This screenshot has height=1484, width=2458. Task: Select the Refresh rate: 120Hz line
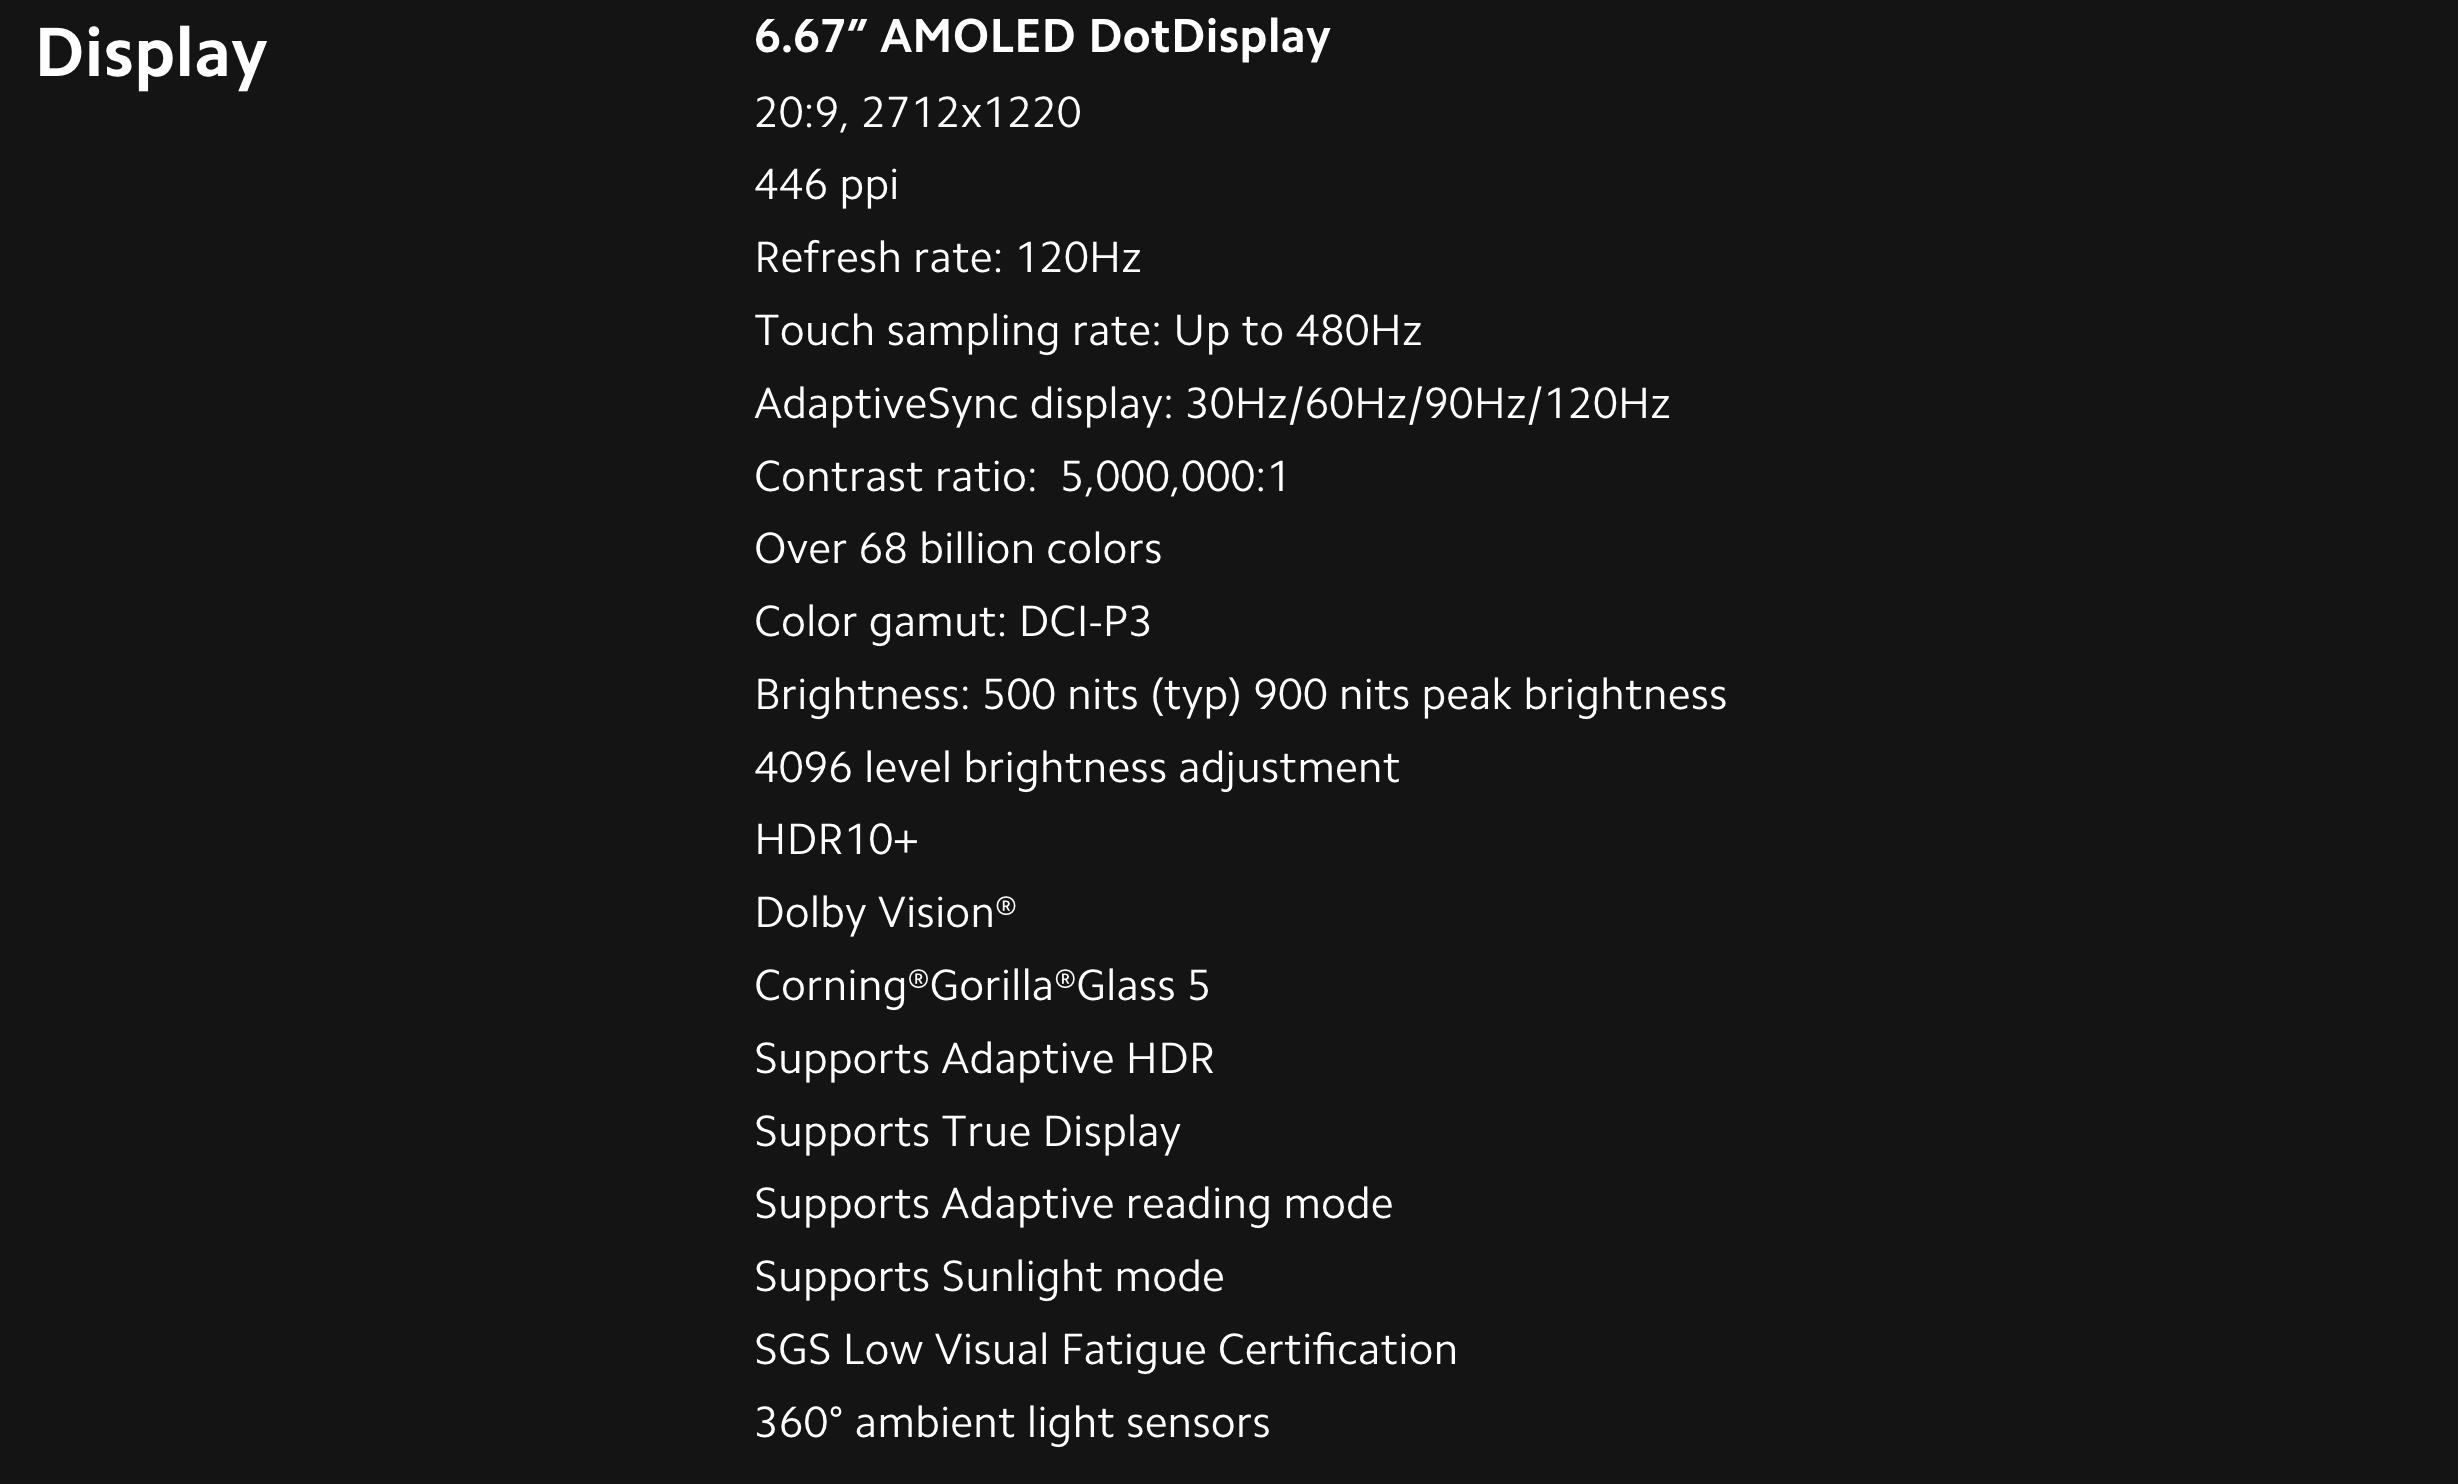(947, 258)
